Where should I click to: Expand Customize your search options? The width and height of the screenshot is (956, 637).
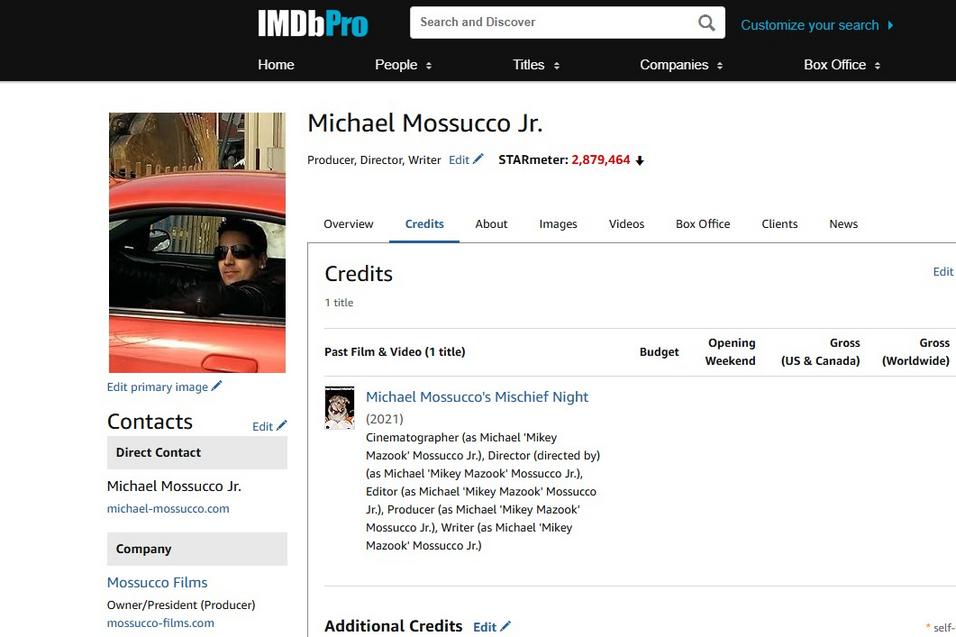[817, 25]
